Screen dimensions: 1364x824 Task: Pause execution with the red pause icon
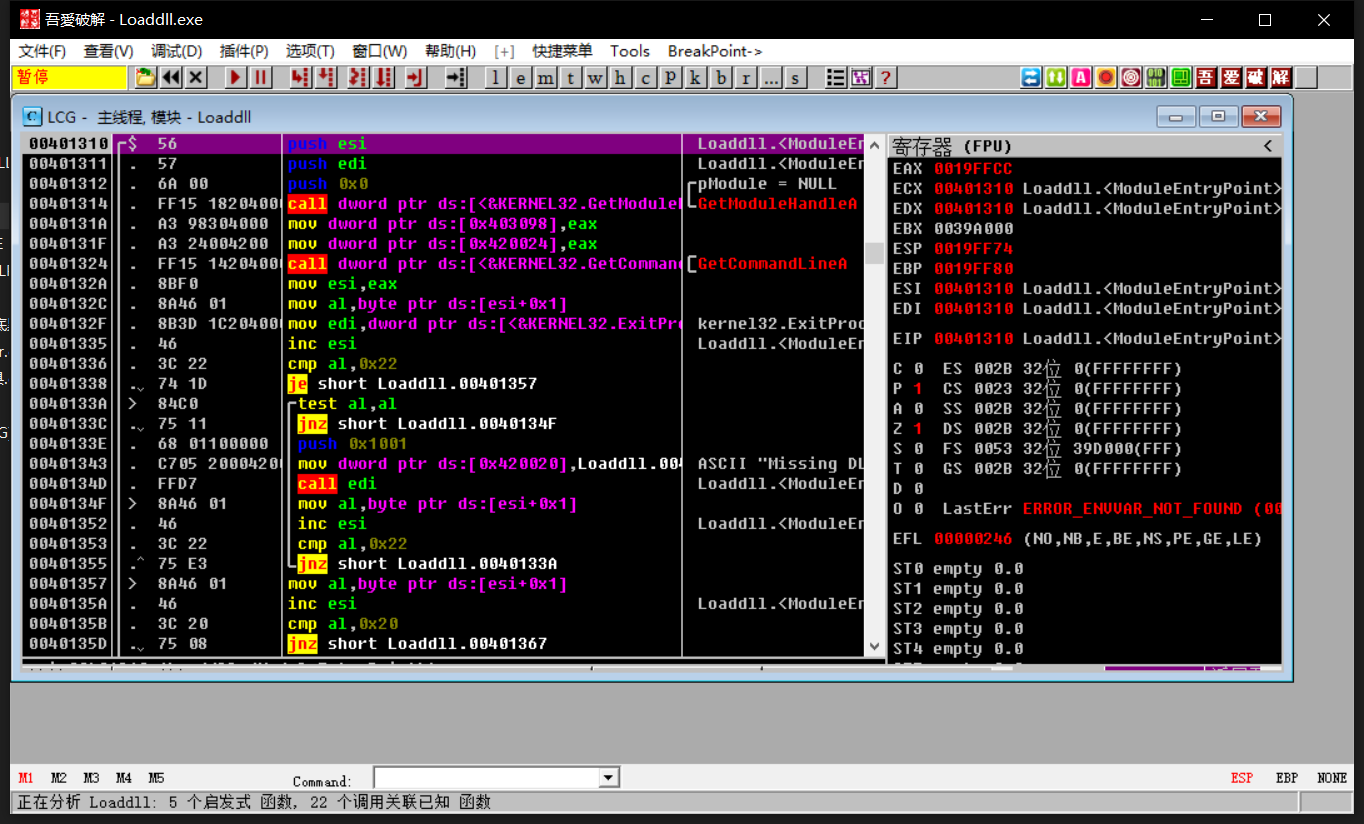tap(261, 77)
